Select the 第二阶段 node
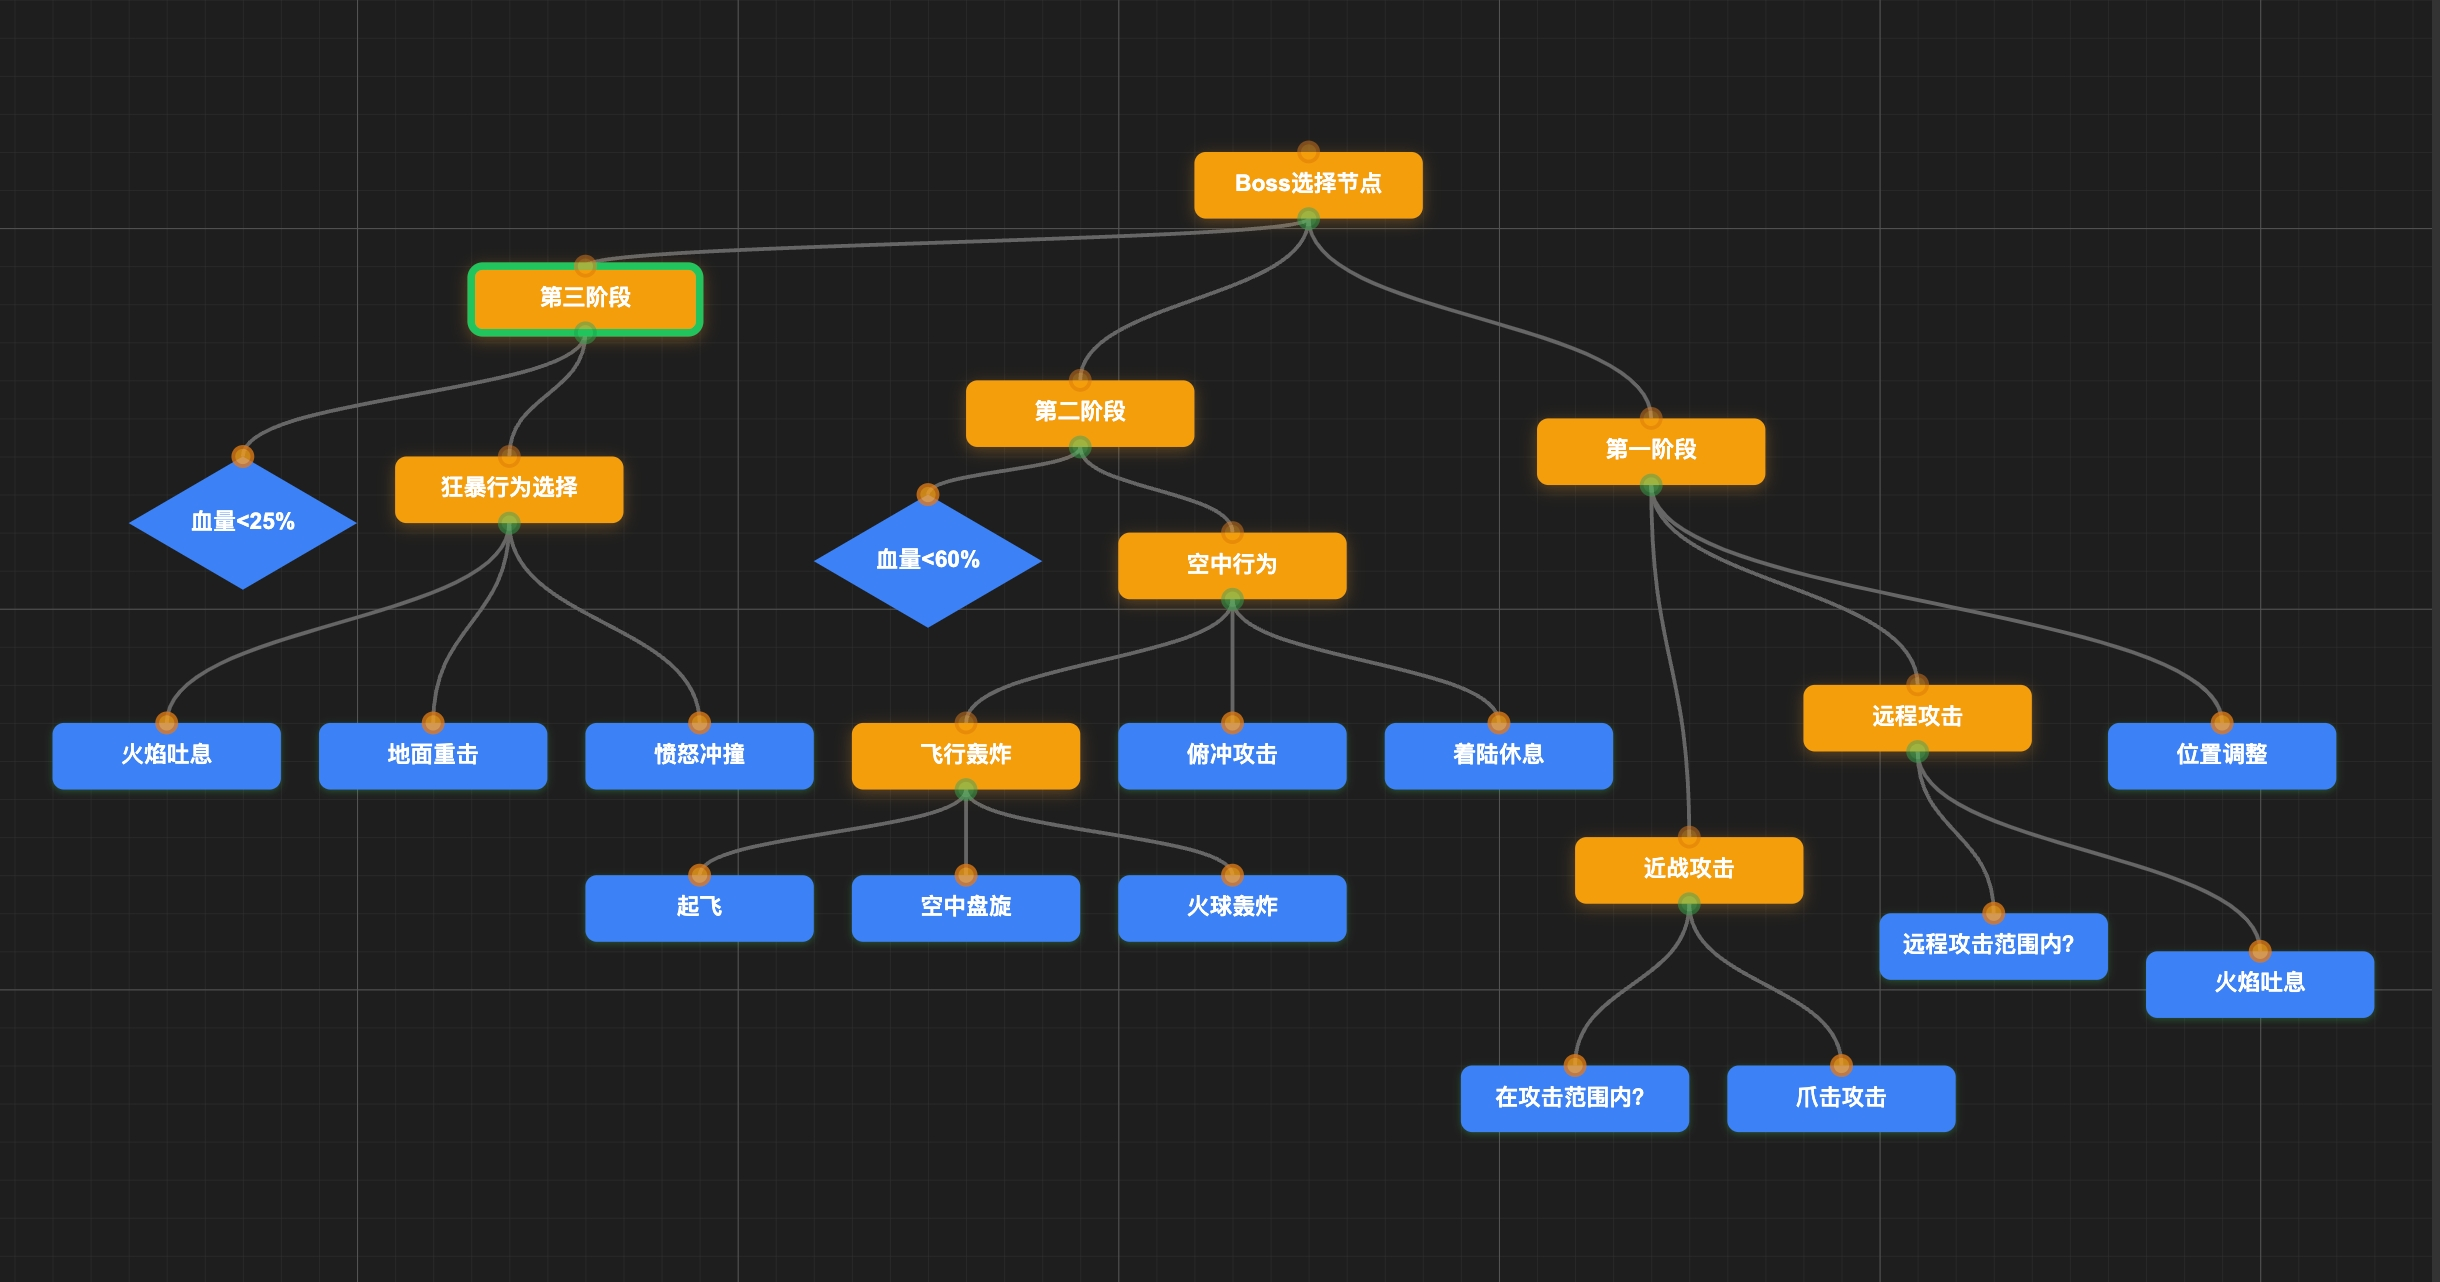2440x1282 pixels. click(1079, 413)
